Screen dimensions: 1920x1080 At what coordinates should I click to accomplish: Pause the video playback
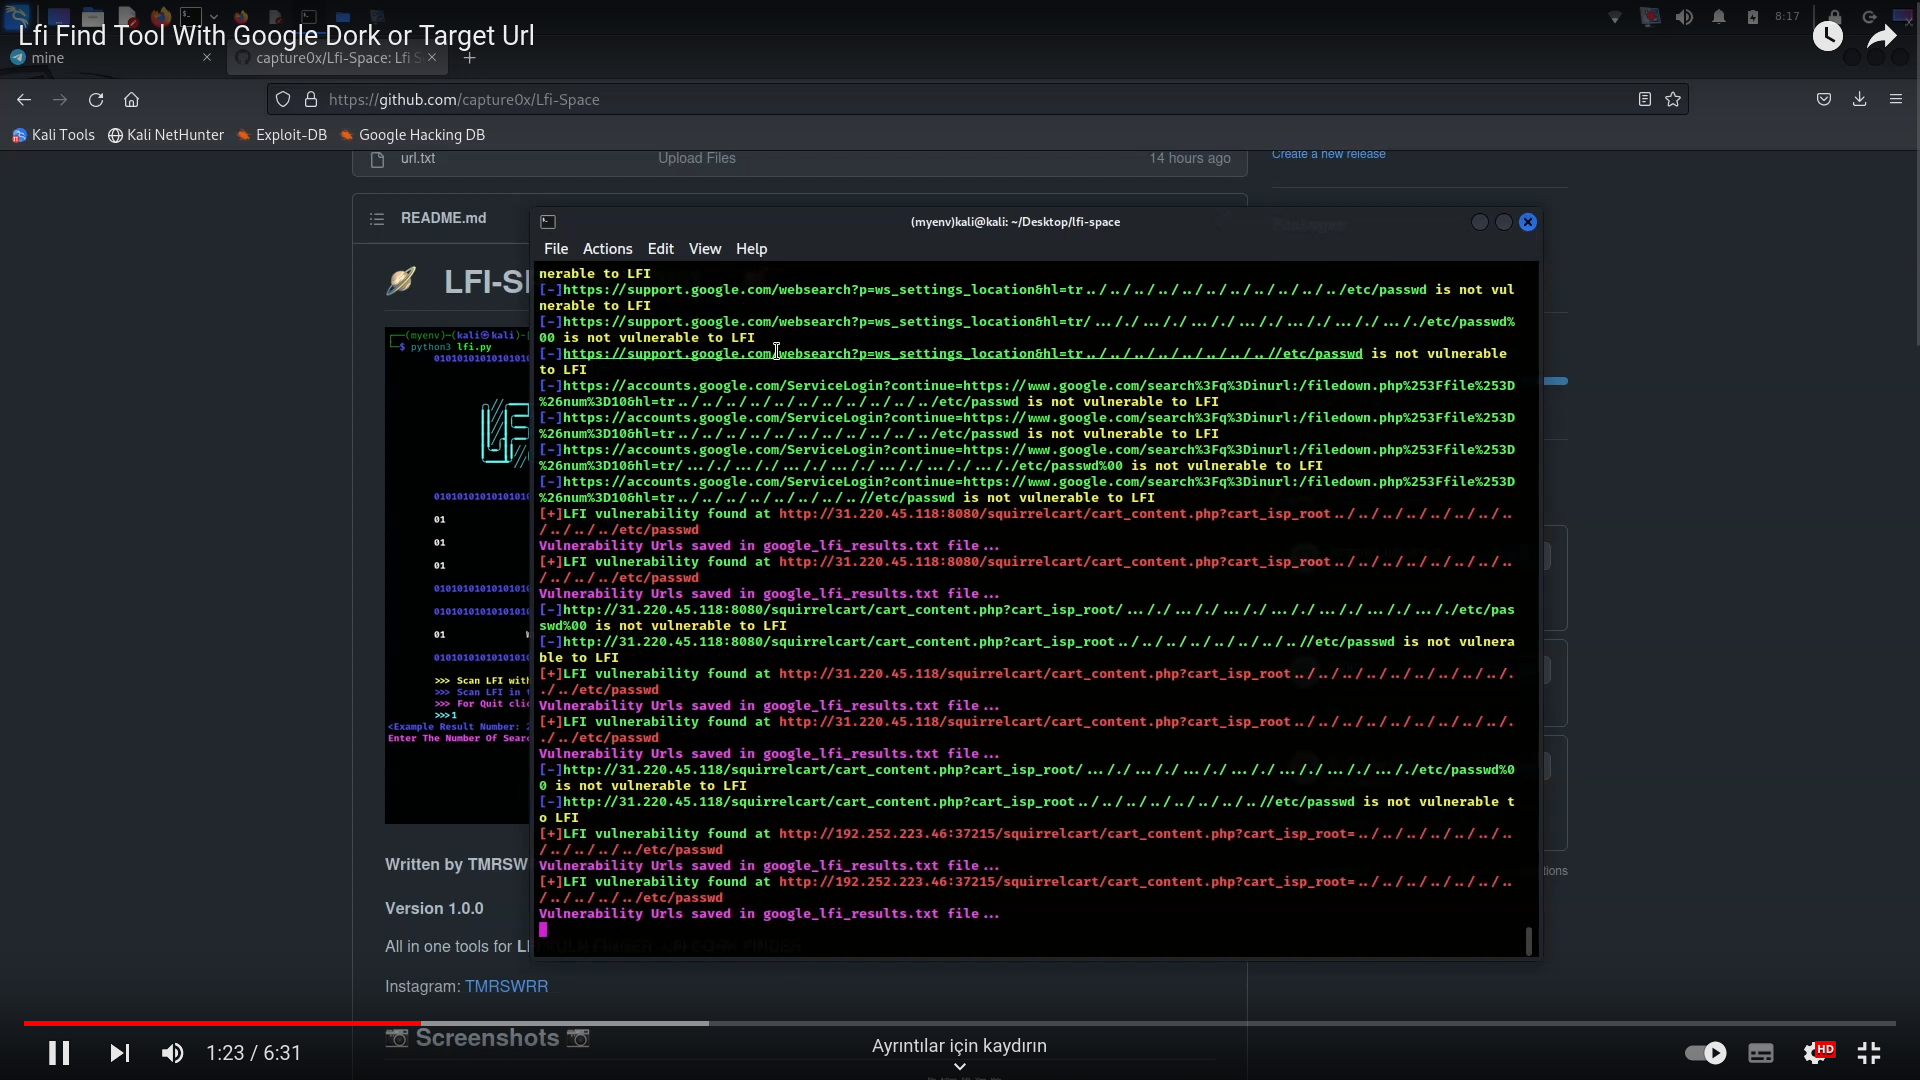(59, 1053)
